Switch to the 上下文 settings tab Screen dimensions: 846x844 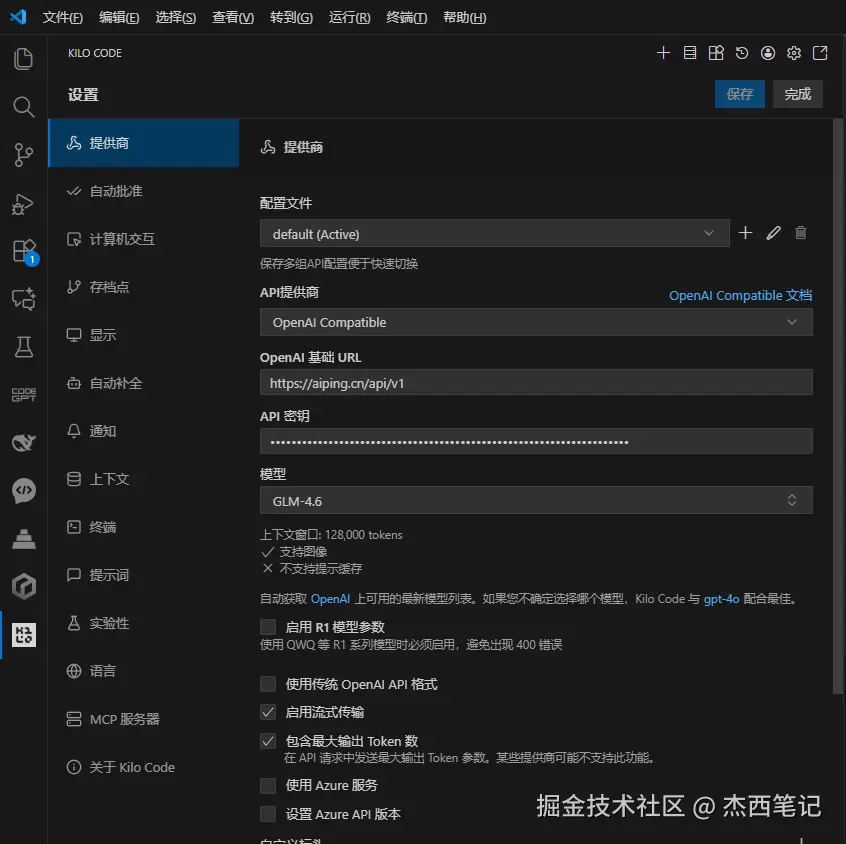(x=144, y=479)
